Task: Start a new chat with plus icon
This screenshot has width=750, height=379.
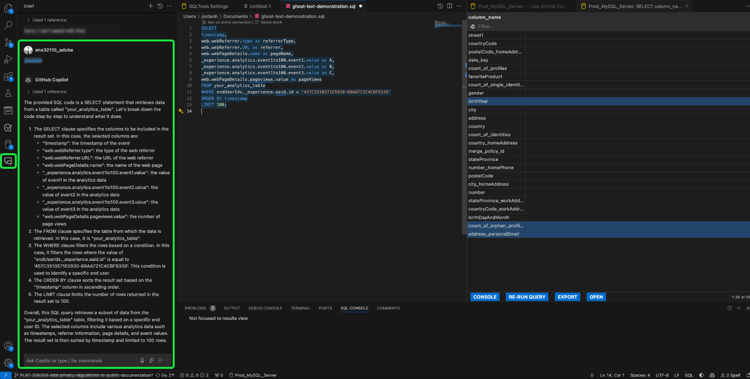Action: click(151, 6)
